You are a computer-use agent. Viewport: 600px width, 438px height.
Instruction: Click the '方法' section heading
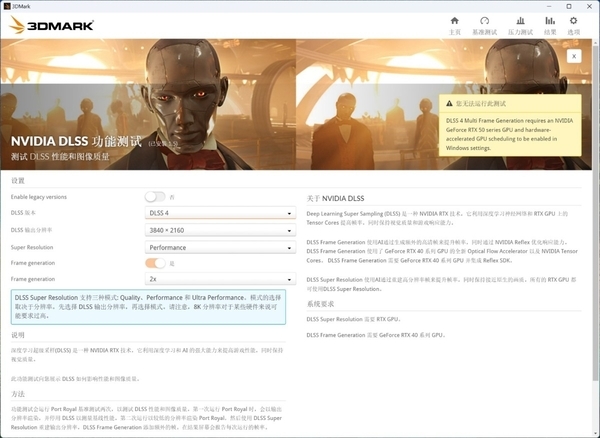coord(18,394)
